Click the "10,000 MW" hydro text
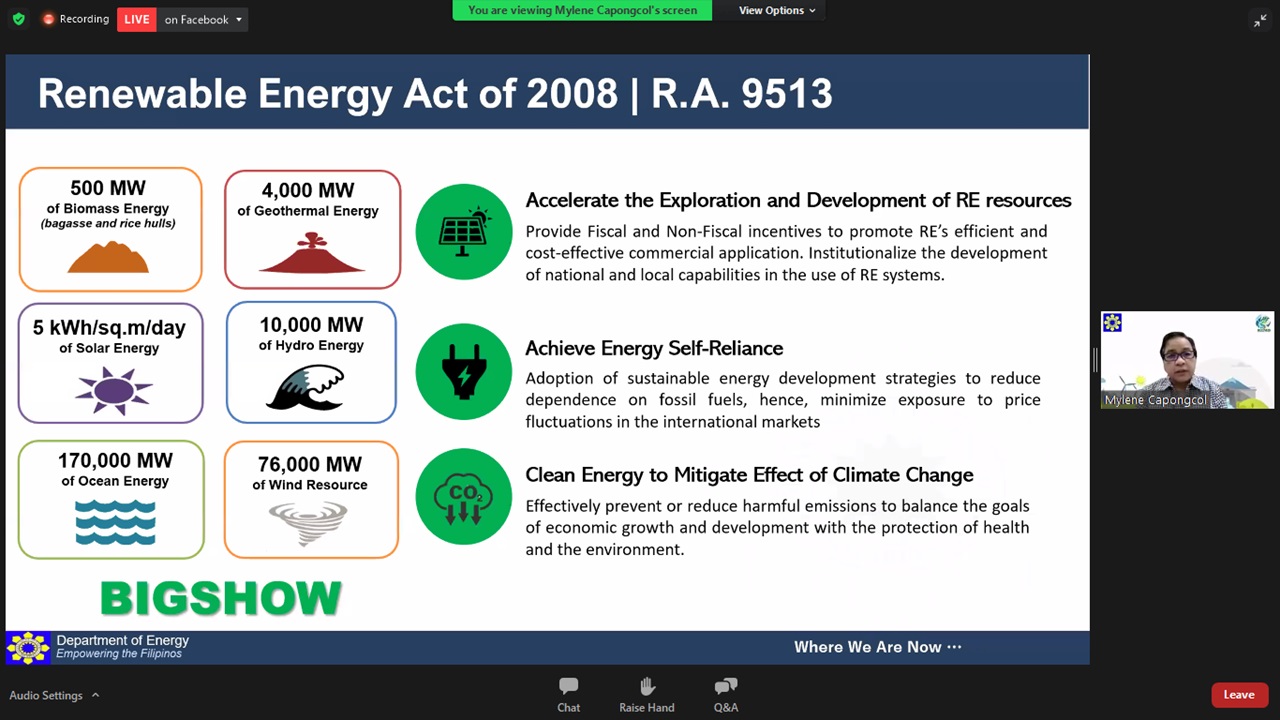1280x720 pixels. click(x=311, y=325)
